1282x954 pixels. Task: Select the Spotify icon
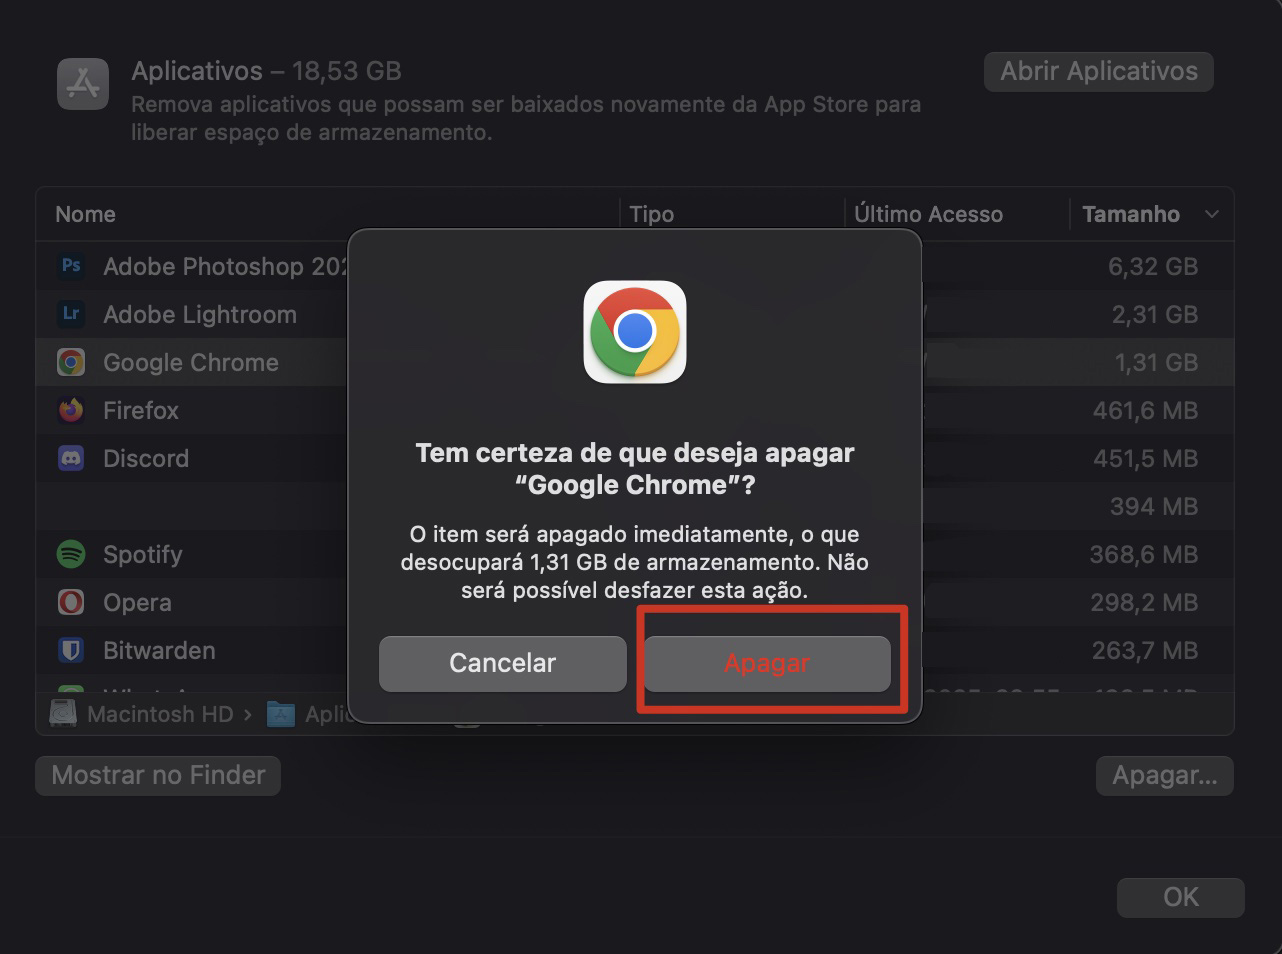click(x=70, y=554)
